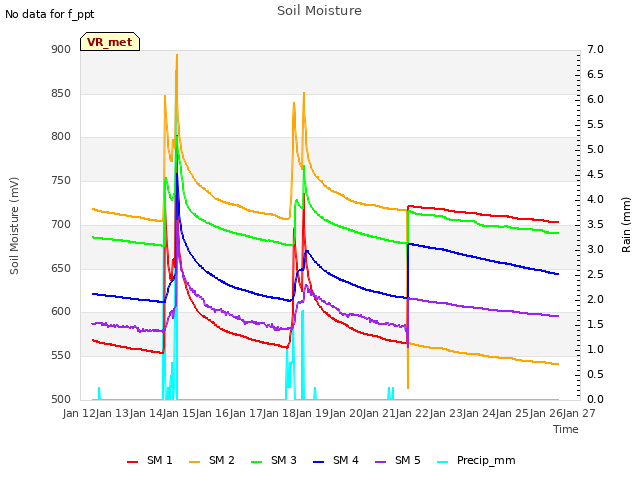Click the Jan 16 date tick label
The height and width of the screenshot is (480, 640).
tap(213, 414)
